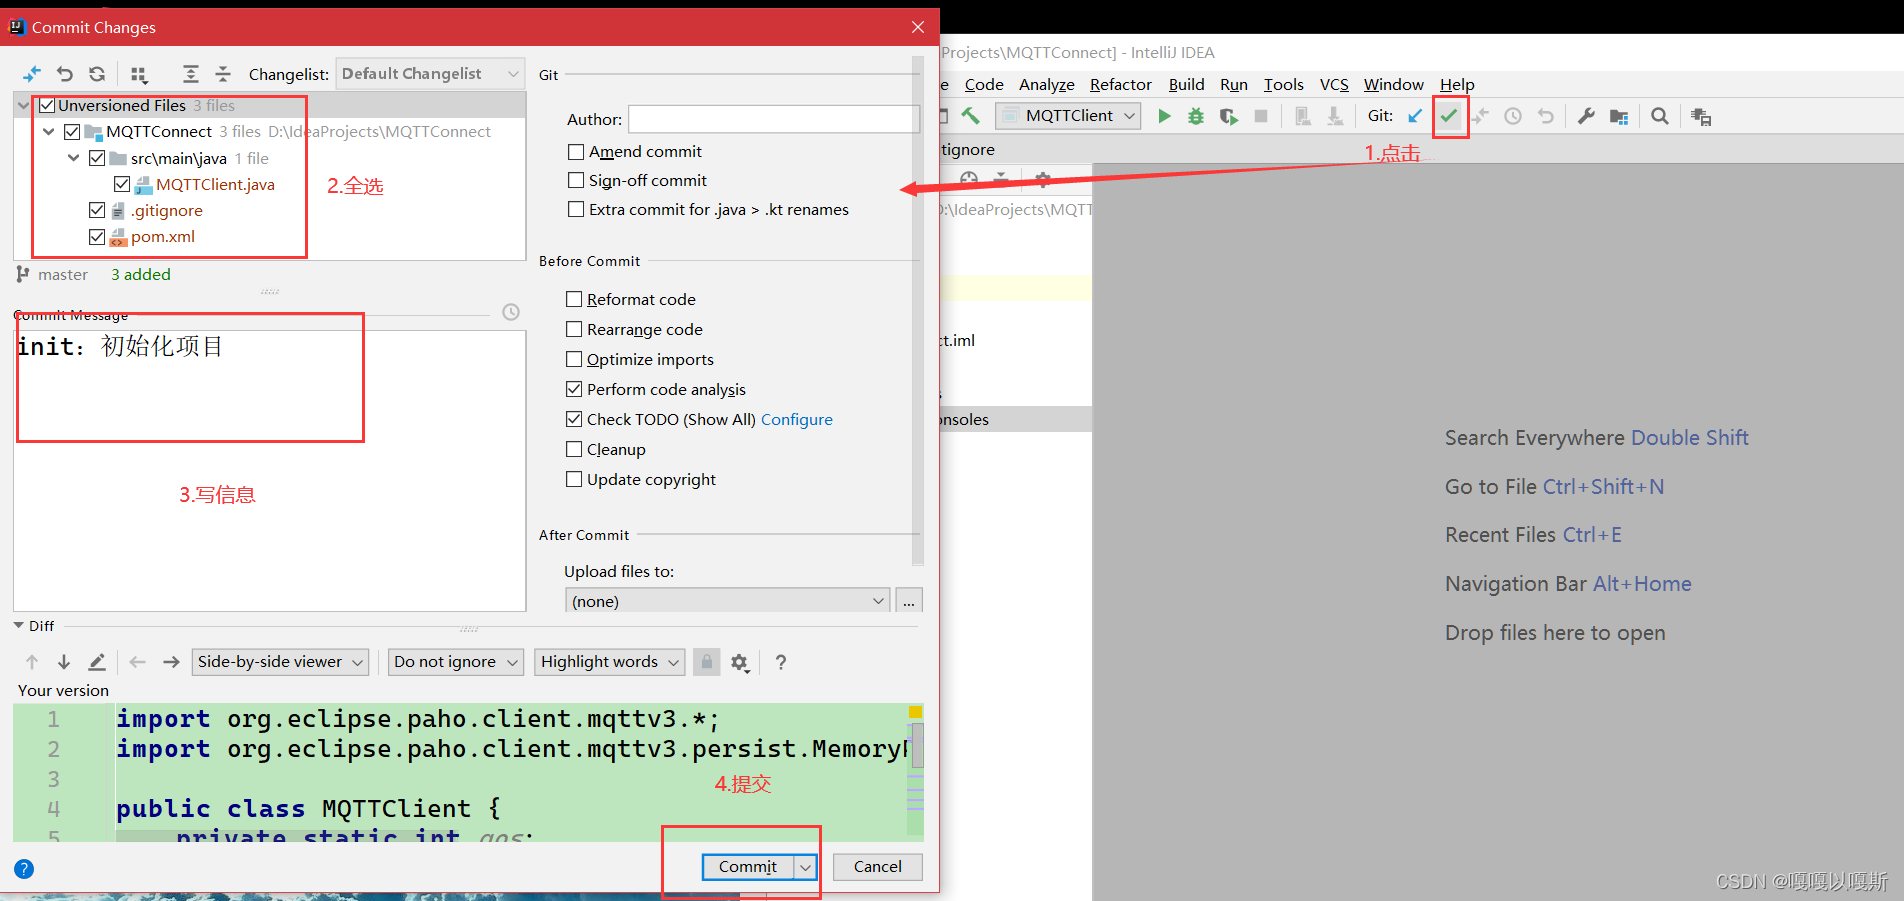This screenshot has width=1904, height=901.
Task: Toggle the pom.xml file checkbox
Action: 97,237
